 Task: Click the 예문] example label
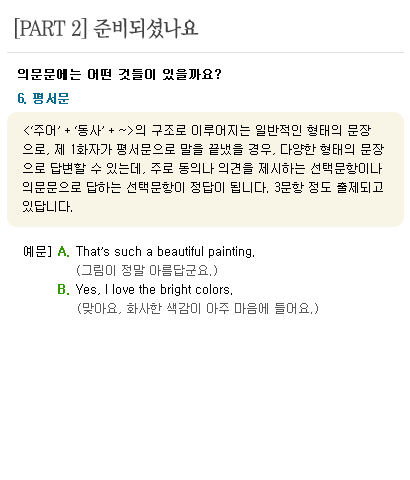click(x=37, y=251)
